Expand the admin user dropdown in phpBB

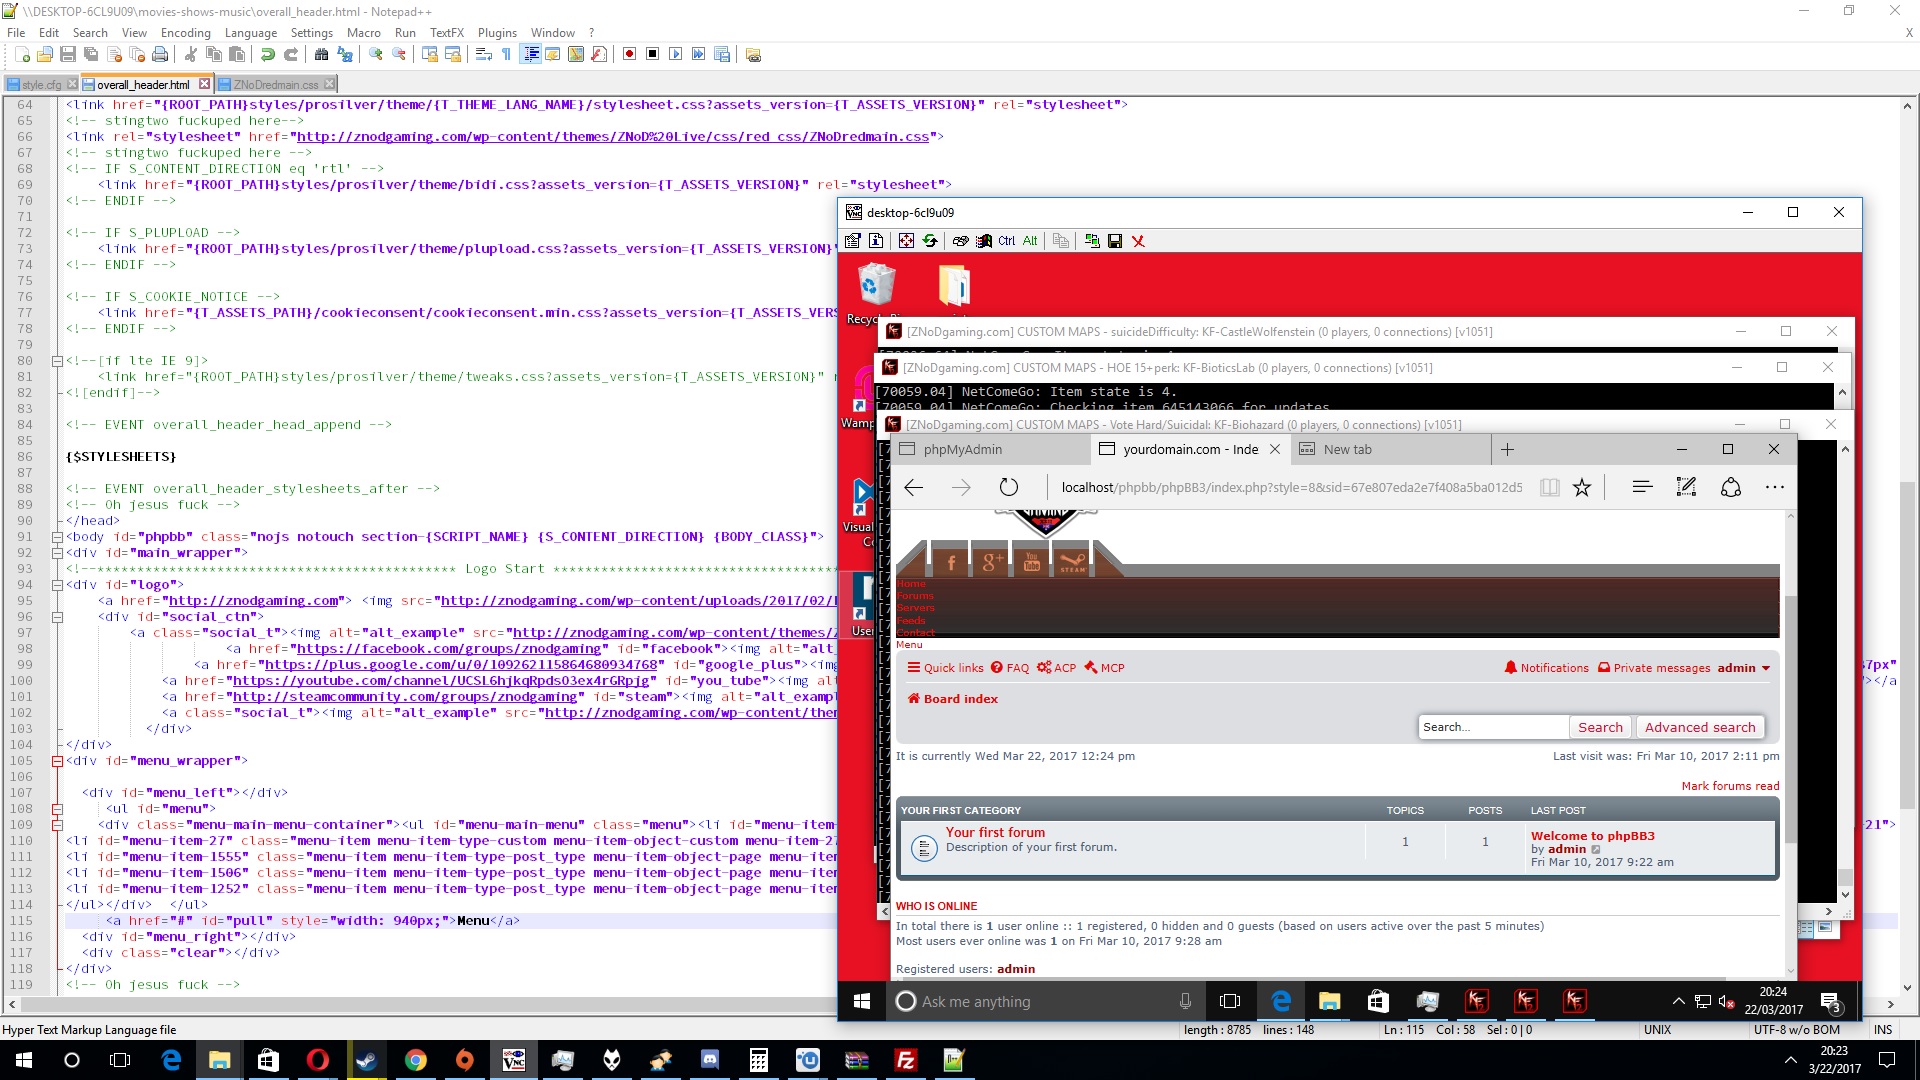[1743, 668]
